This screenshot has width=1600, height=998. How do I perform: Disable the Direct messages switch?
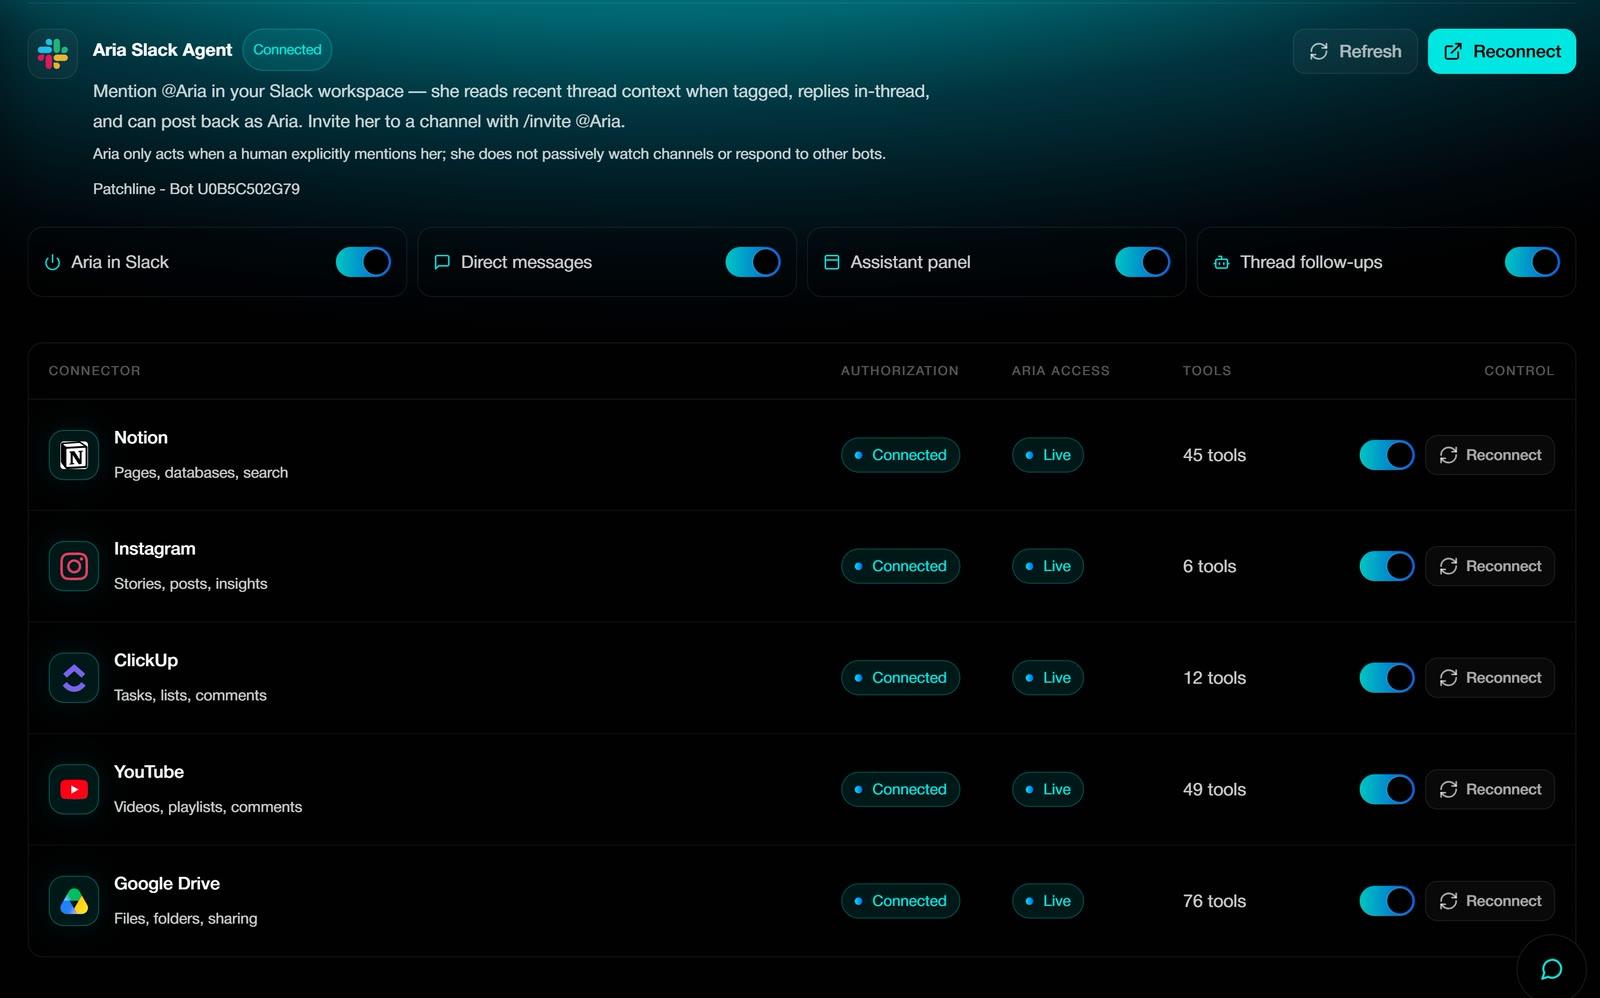[x=753, y=262]
